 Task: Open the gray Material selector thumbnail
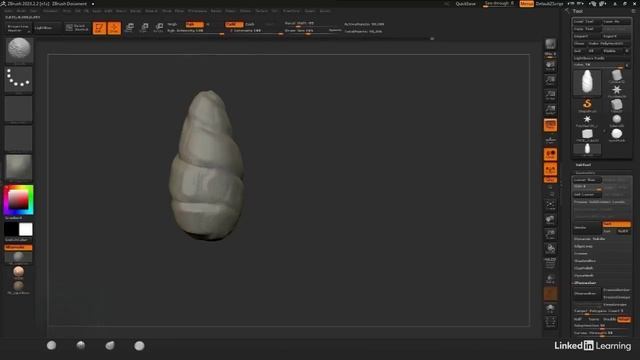(19, 167)
